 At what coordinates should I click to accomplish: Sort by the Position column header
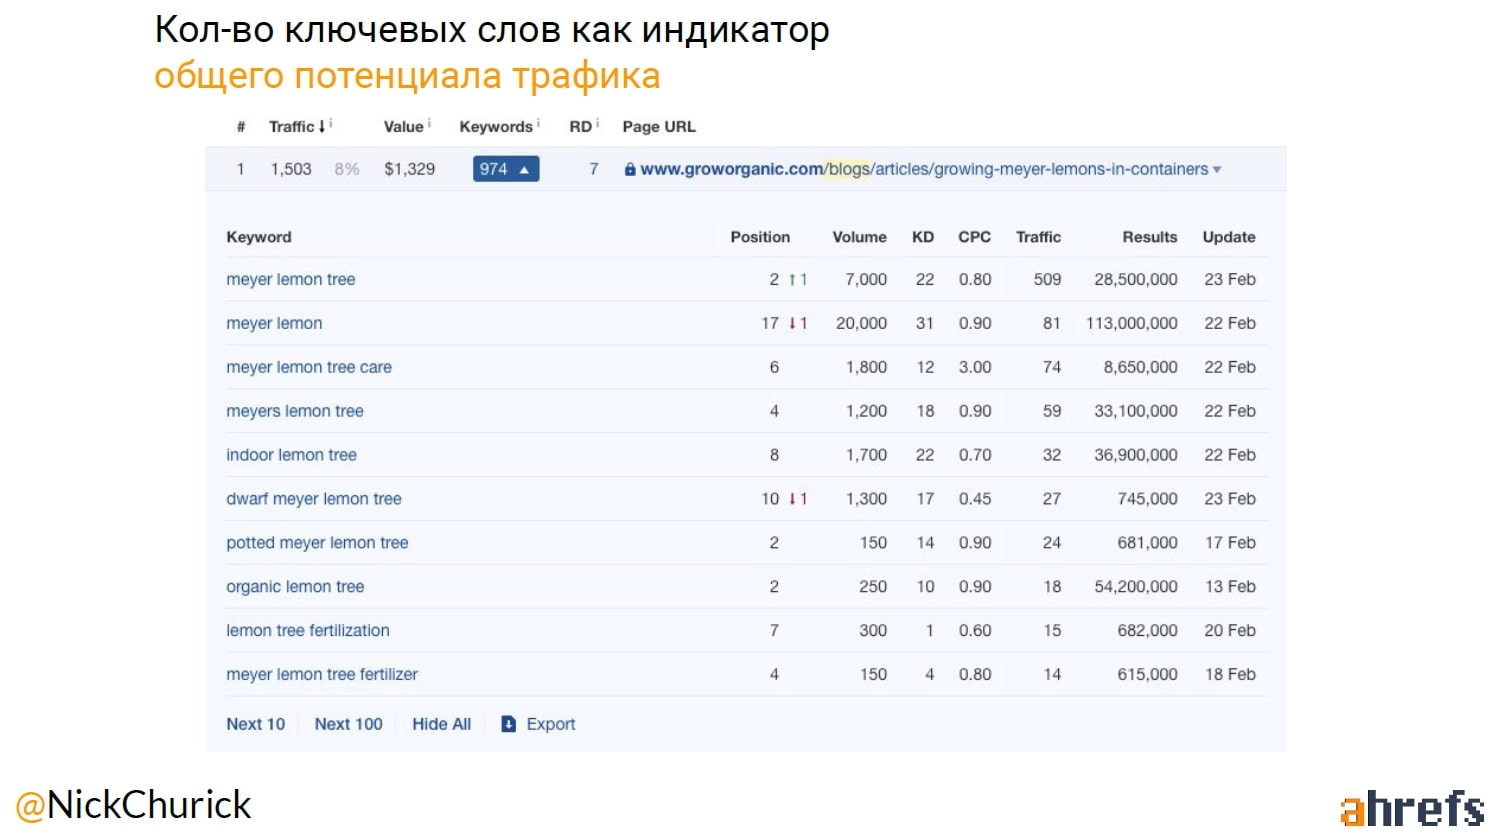[759, 237]
